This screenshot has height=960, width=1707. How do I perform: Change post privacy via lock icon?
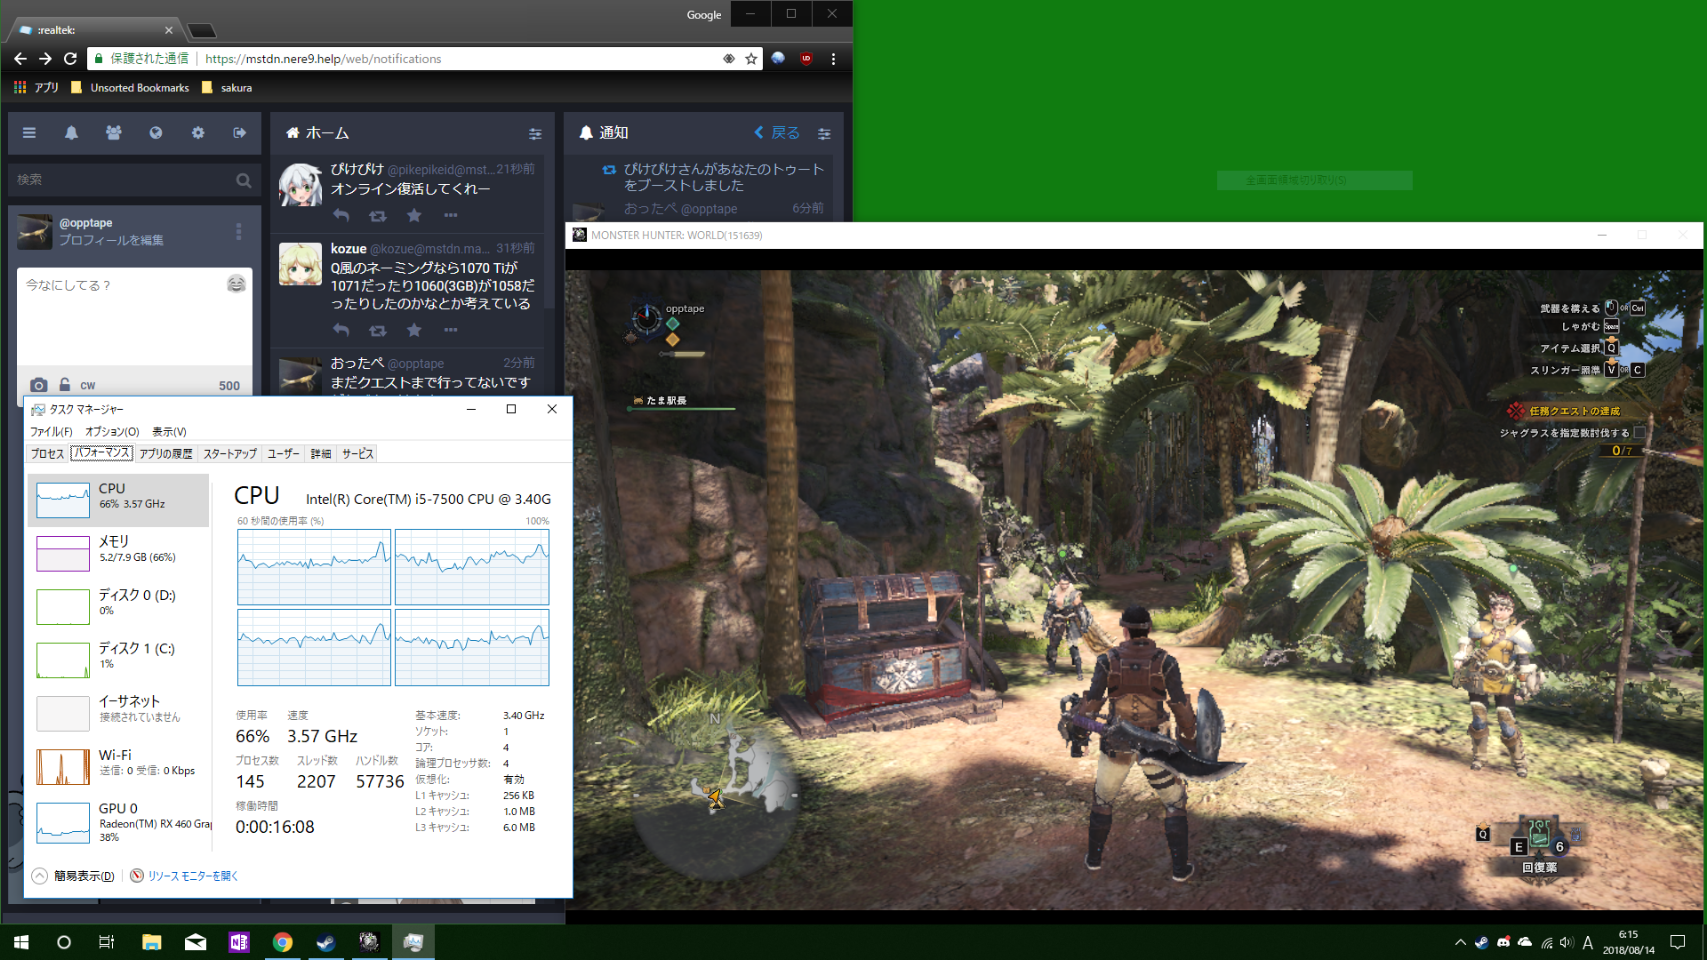pyautogui.click(x=65, y=385)
